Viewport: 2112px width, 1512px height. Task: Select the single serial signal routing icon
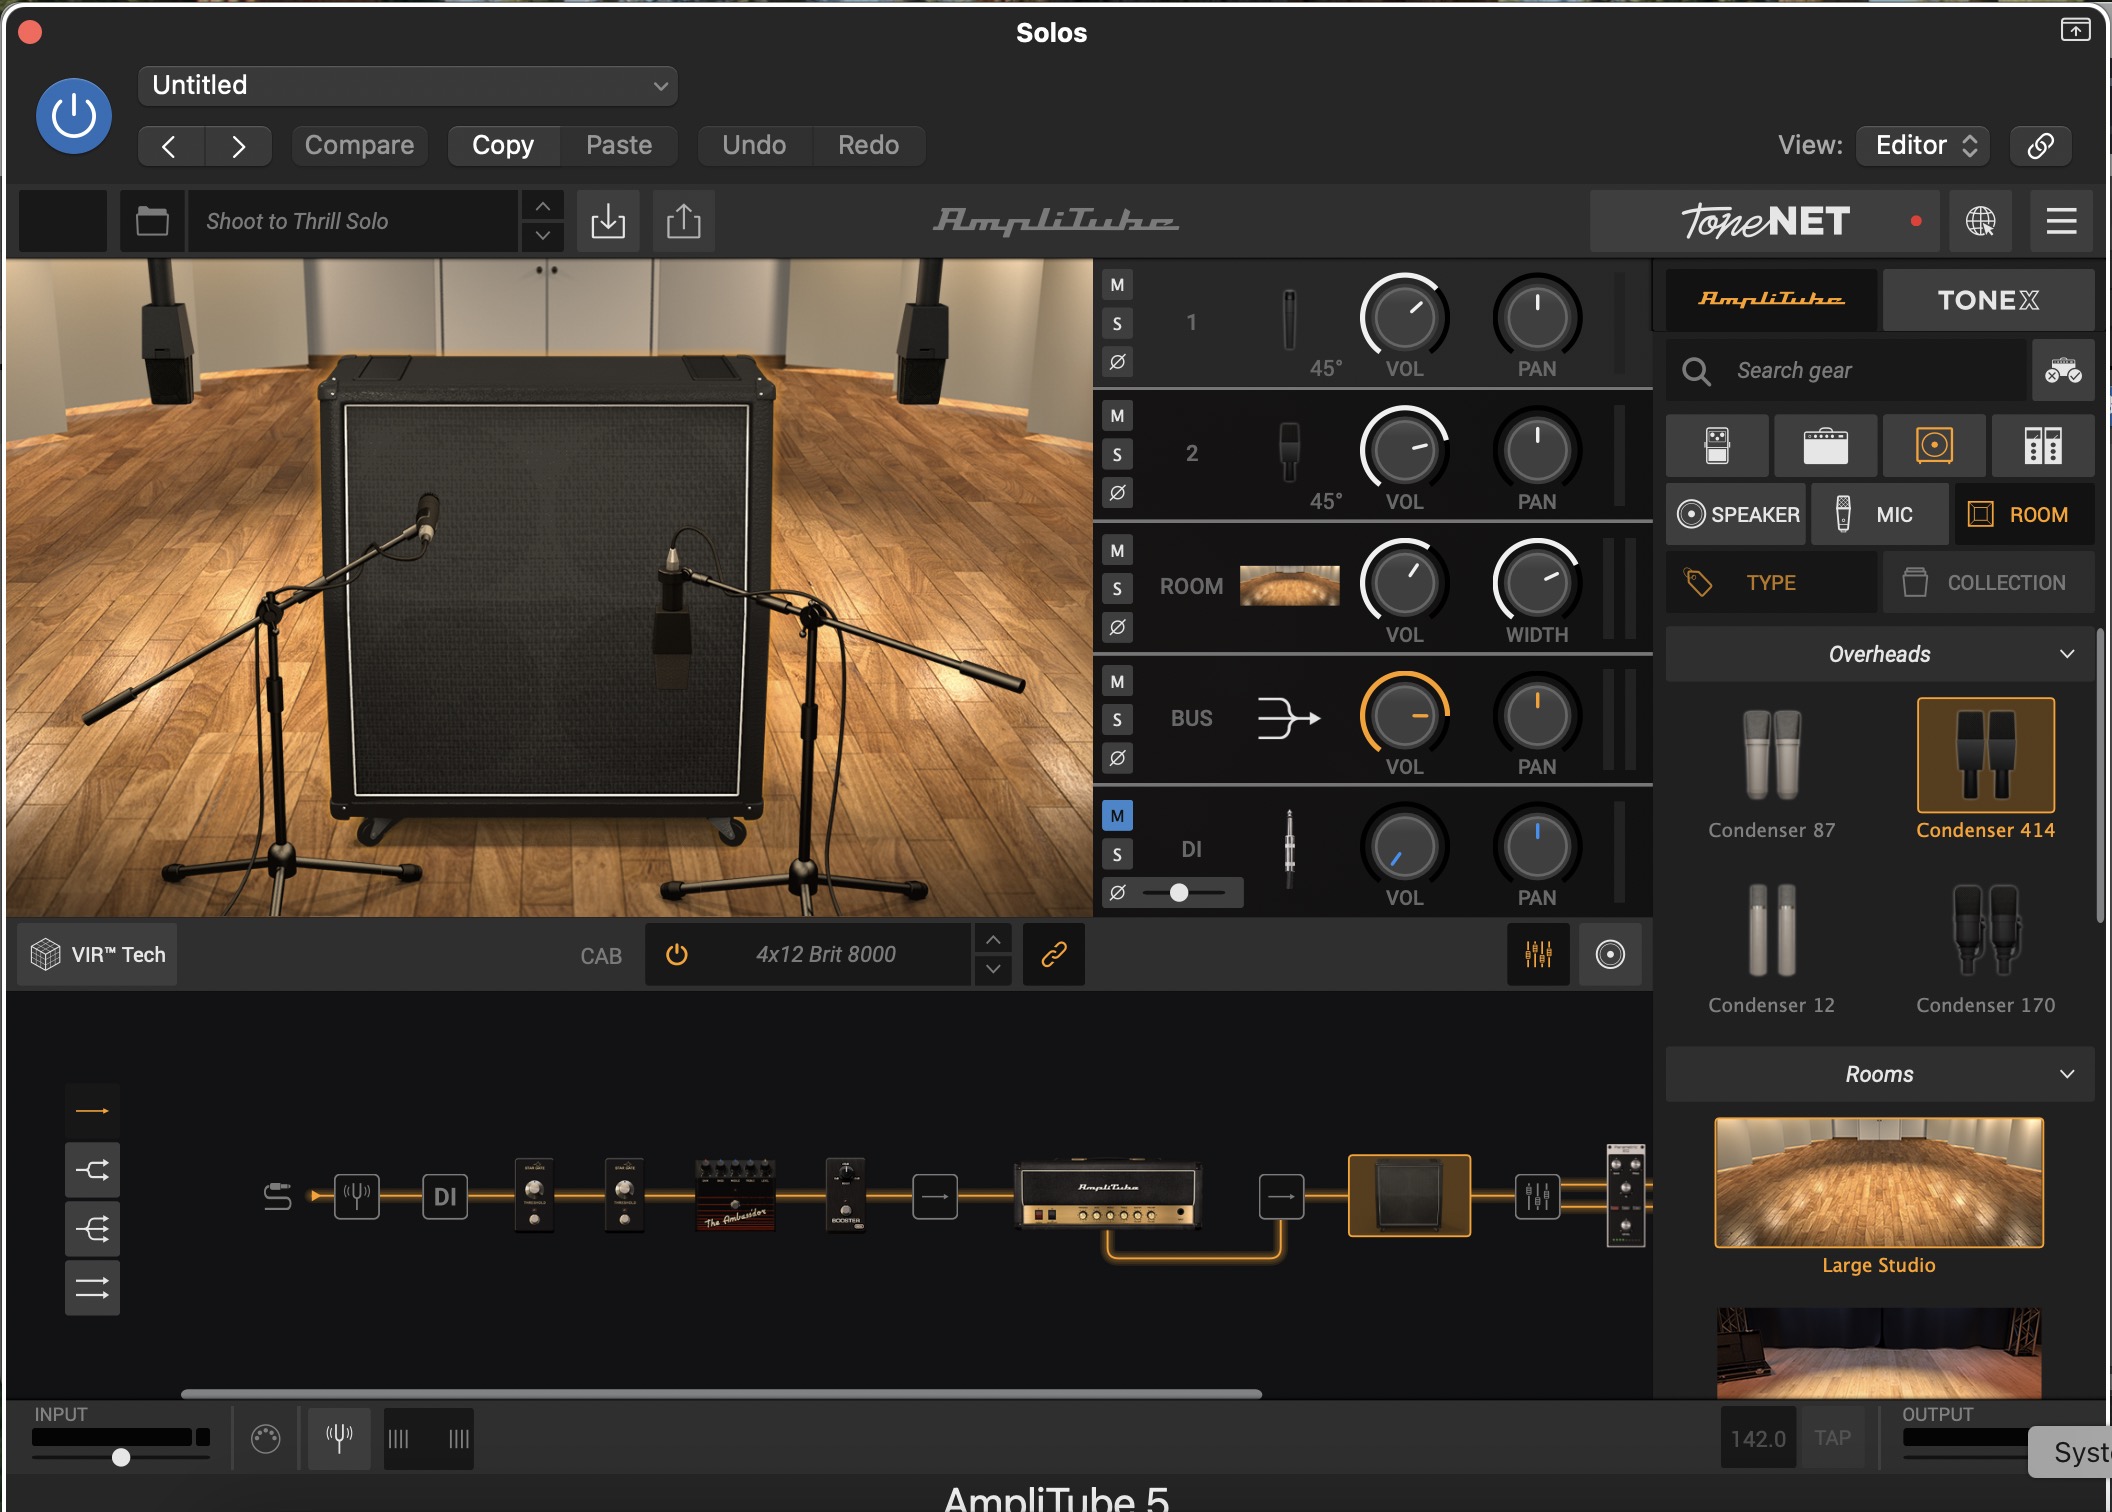click(x=92, y=1111)
